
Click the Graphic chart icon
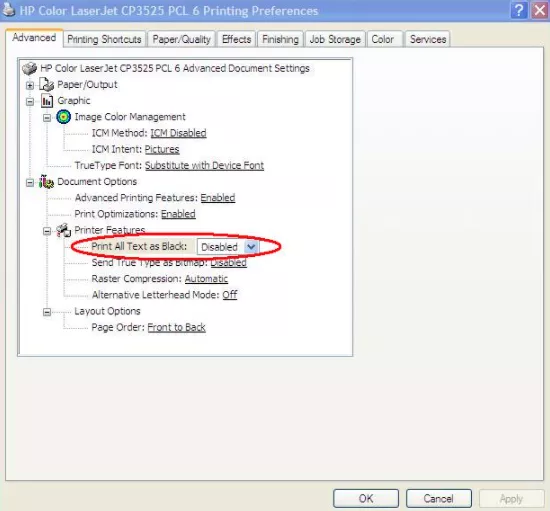47,101
